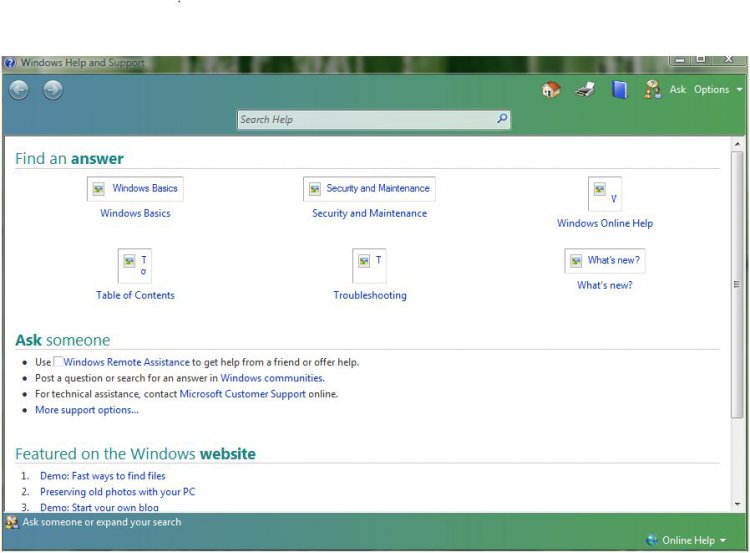The image size is (750, 553).
Task: Close the Windows Help and Support window
Action: coord(728,59)
